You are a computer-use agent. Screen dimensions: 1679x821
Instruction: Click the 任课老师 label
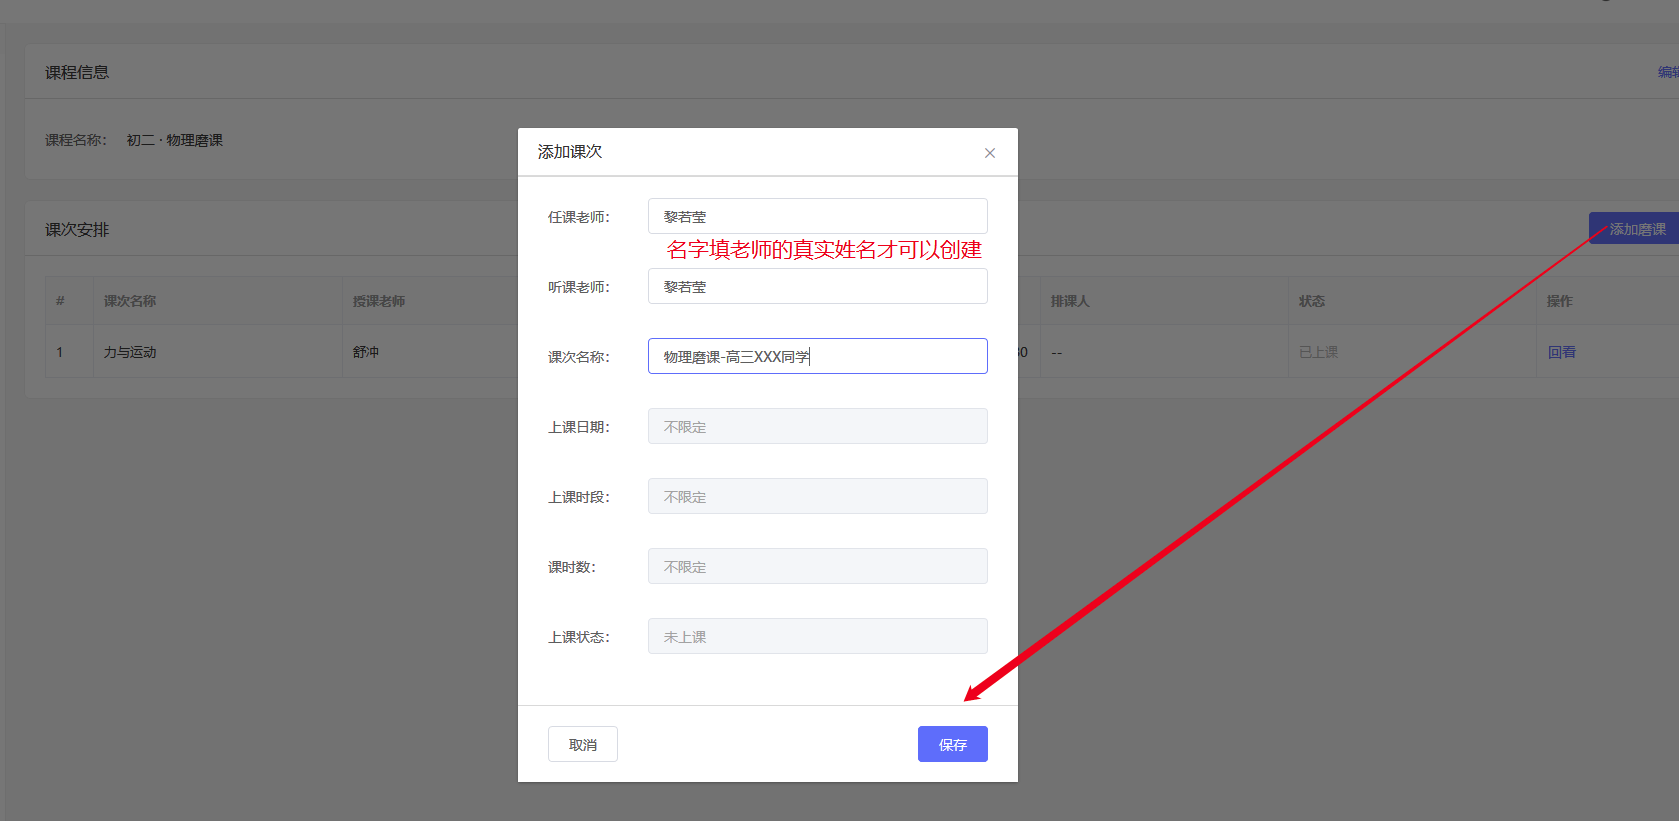tap(579, 217)
